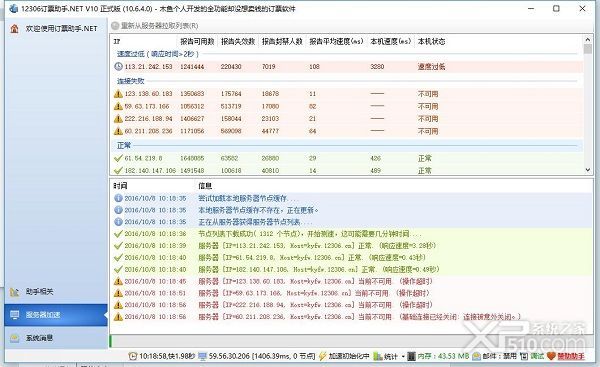Click info icon of 尝试加载本地服务器节点缓存 log
This screenshot has width=600, height=367.
click(118, 198)
